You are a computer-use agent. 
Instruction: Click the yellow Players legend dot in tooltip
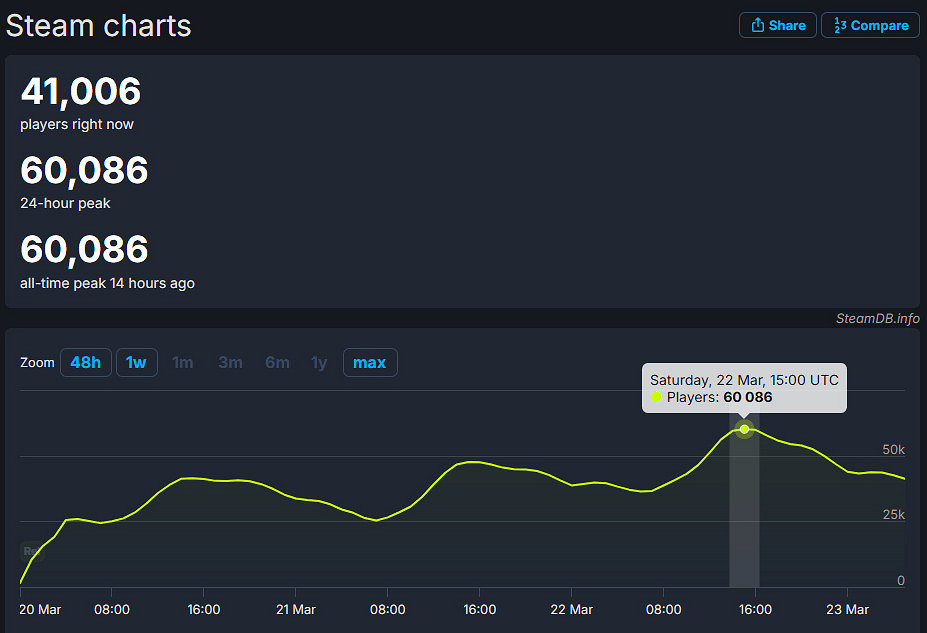click(x=657, y=397)
